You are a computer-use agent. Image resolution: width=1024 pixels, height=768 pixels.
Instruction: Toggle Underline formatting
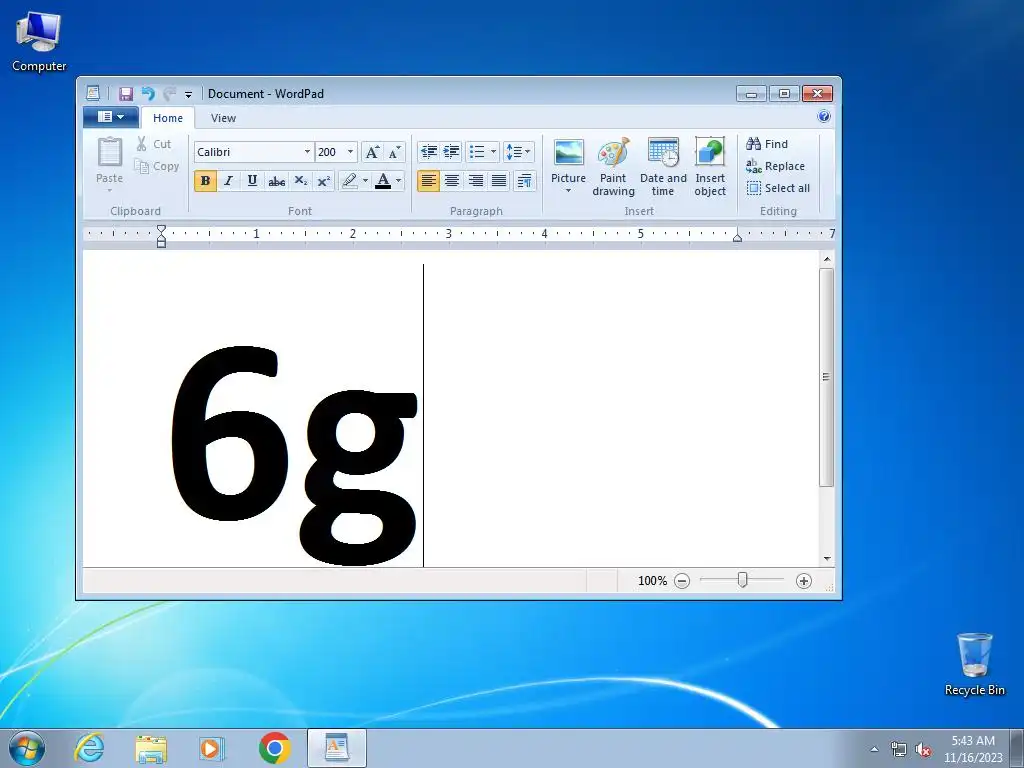click(x=252, y=181)
